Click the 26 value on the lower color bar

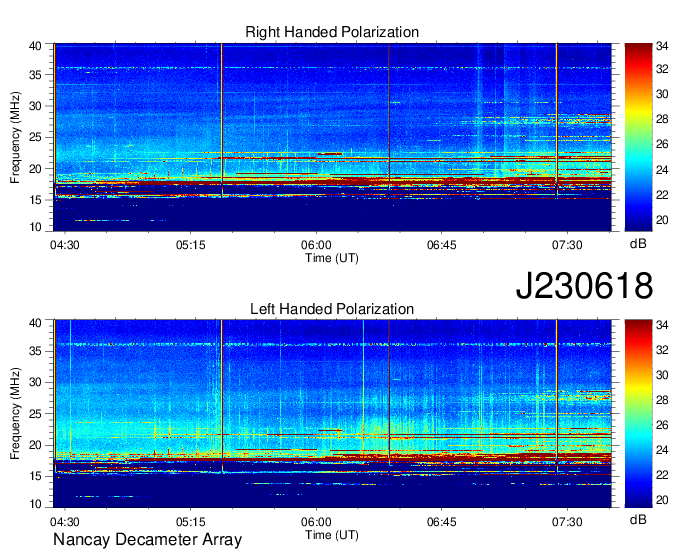click(662, 425)
